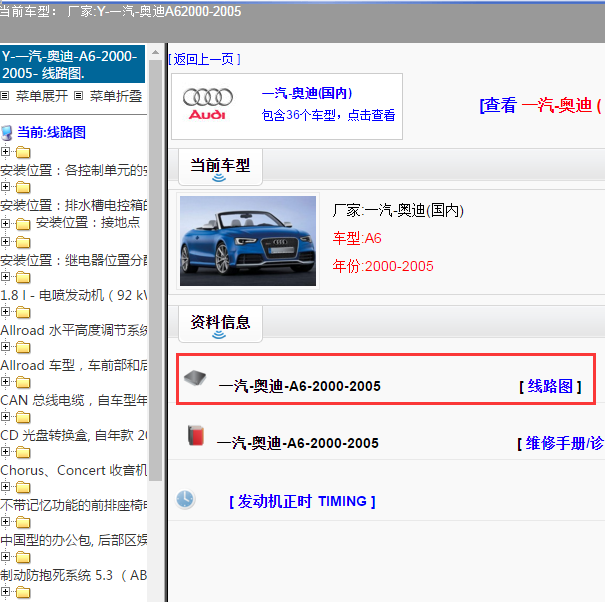The height and width of the screenshot is (602, 605).
Task: Open 一汽-奥迪(国内) brand link
Action: click(x=307, y=93)
